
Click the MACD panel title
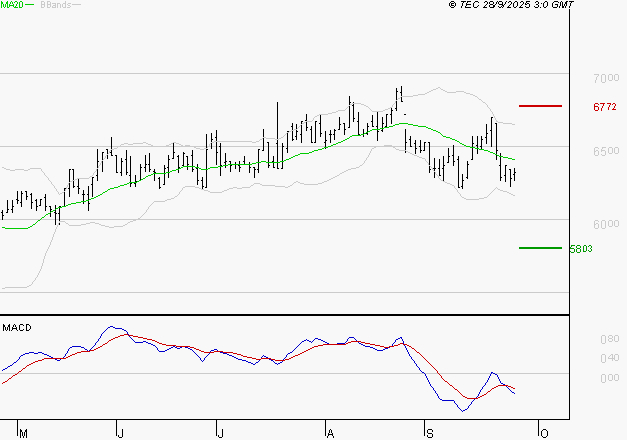click(x=16, y=327)
